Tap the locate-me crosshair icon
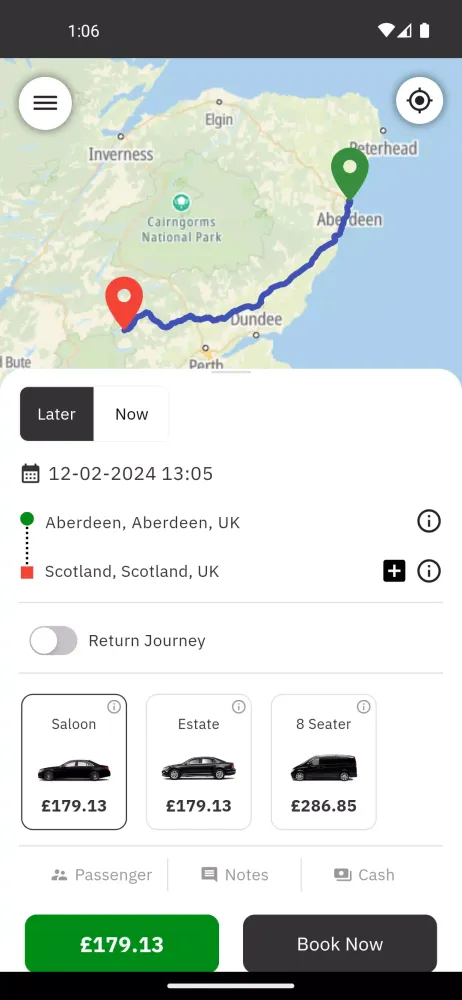Screen dimensions: 462x1000 (419, 101)
